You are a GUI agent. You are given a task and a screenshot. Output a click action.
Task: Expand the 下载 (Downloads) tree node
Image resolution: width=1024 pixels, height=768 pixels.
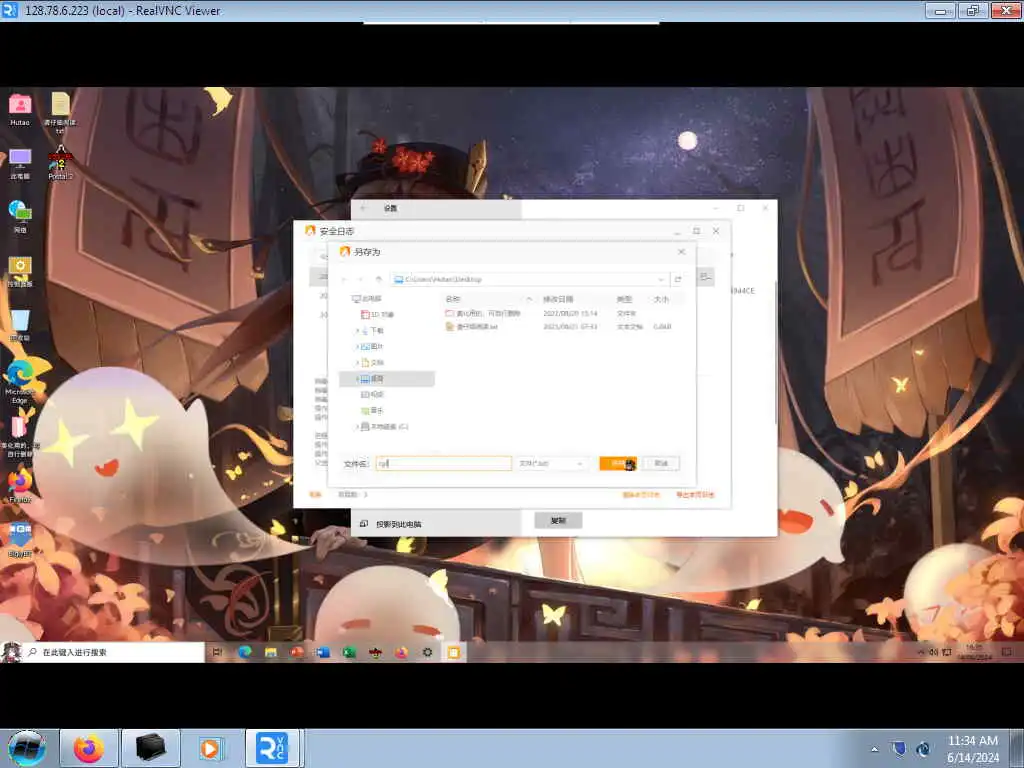coord(357,330)
